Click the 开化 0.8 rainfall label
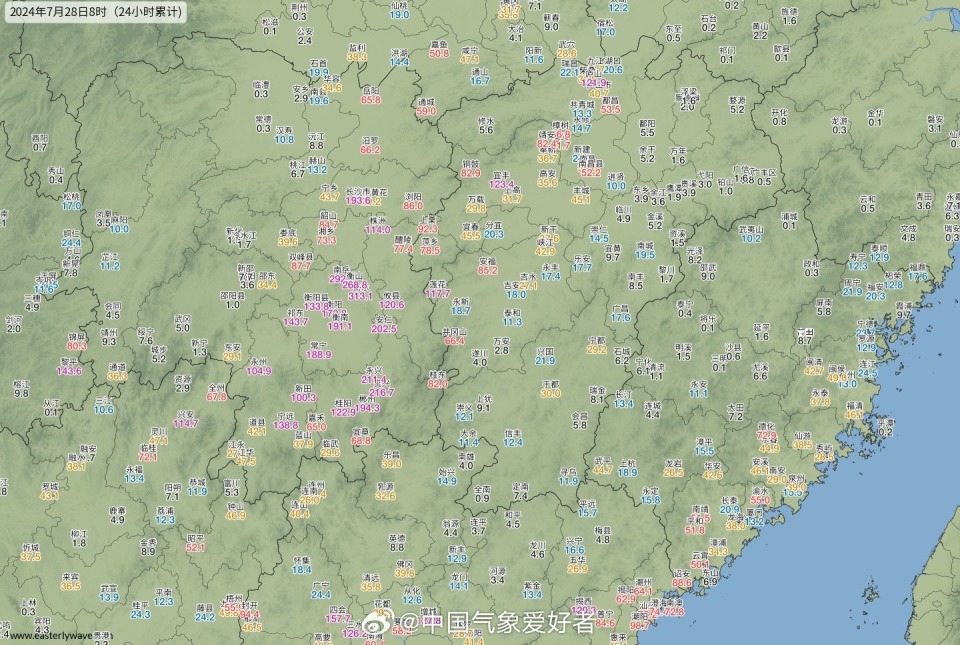The height and width of the screenshot is (645, 960). (x=779, y=117)
